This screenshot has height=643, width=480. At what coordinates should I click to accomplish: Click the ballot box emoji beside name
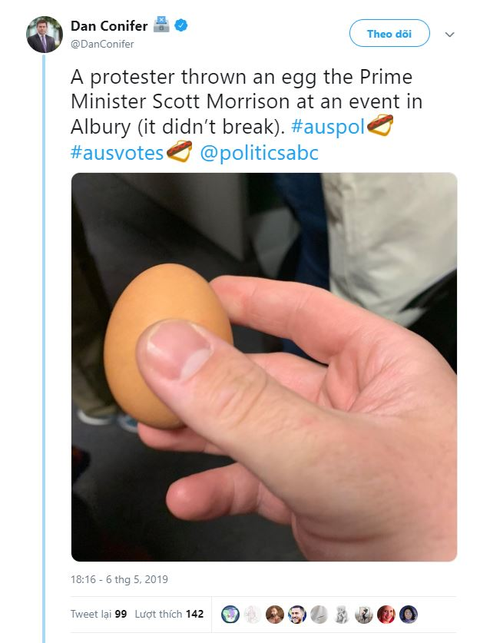click(x=161, y=25)
